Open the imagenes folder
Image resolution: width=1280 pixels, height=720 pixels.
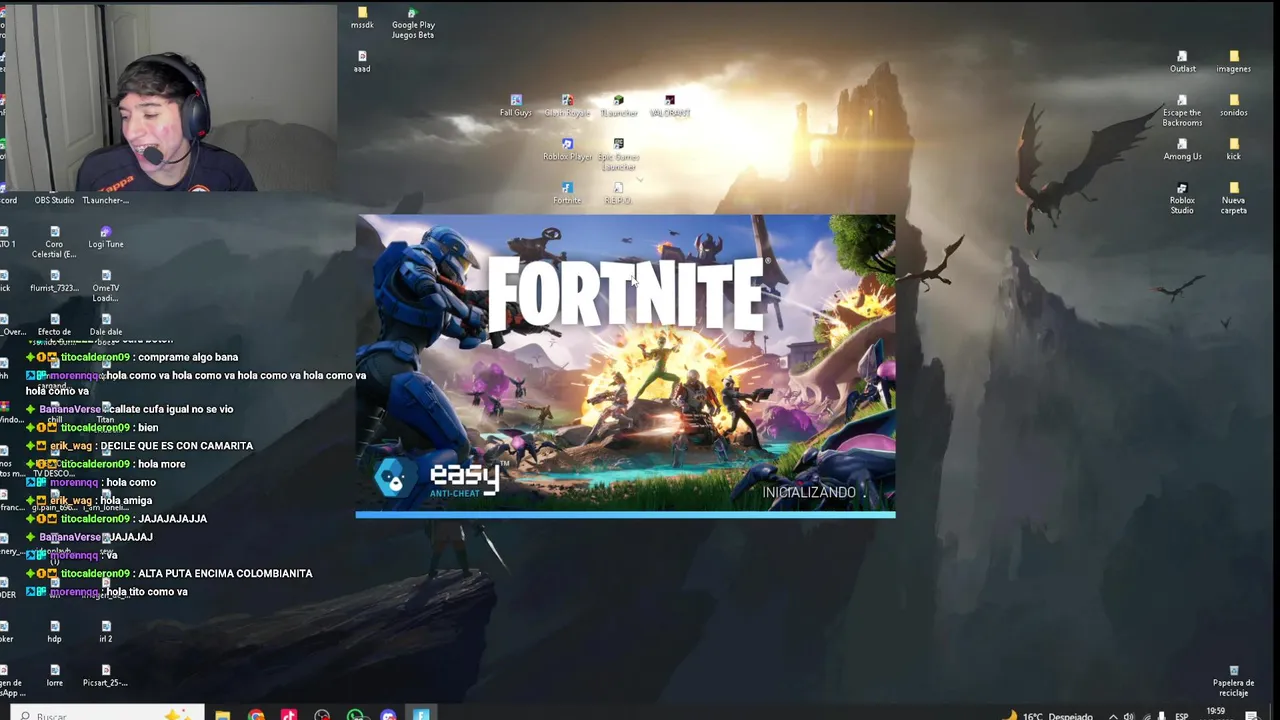click(1233, 62)
